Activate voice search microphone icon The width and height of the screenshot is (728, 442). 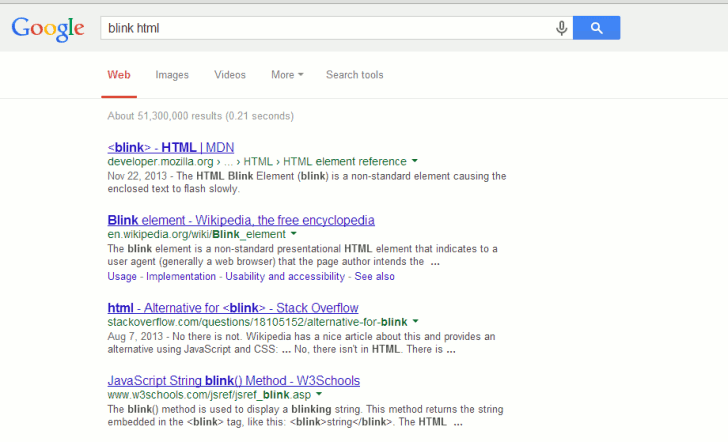(x=561, y=28)
